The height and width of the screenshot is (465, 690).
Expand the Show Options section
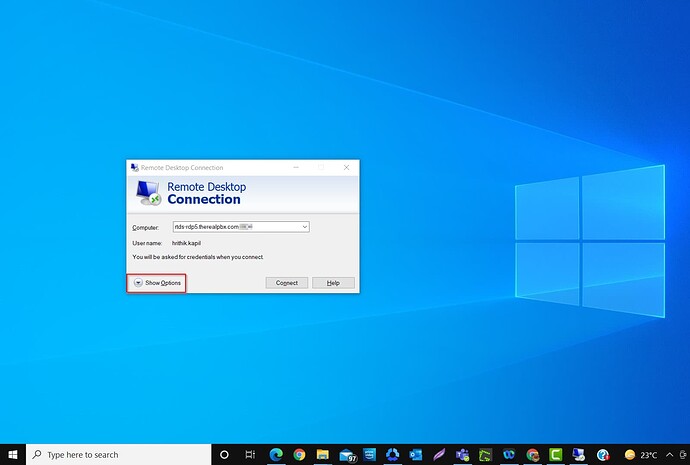157,283
